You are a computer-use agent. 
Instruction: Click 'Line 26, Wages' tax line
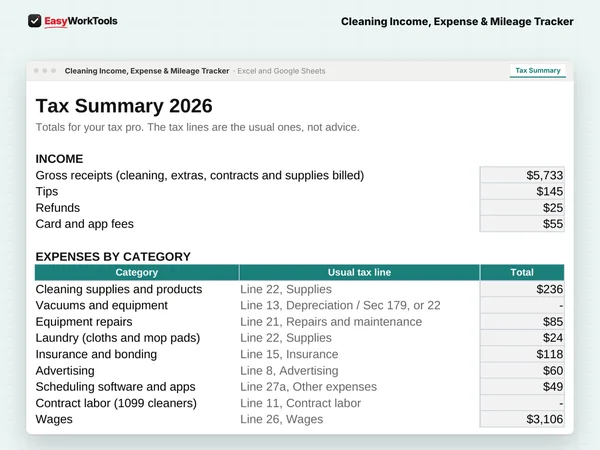[282, 419]
